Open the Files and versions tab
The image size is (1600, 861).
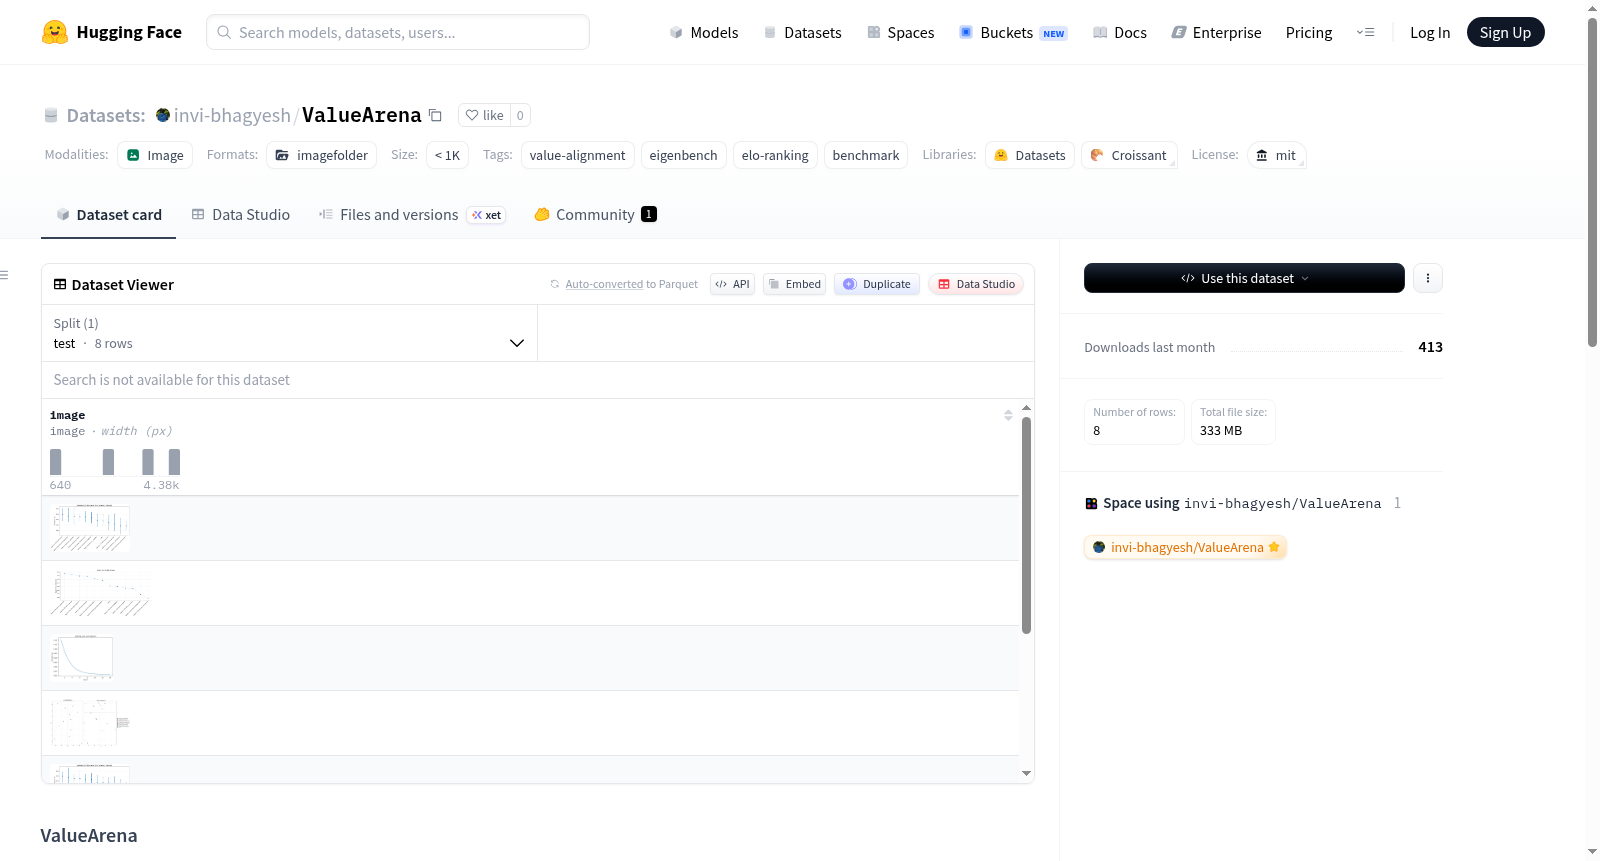412,215
